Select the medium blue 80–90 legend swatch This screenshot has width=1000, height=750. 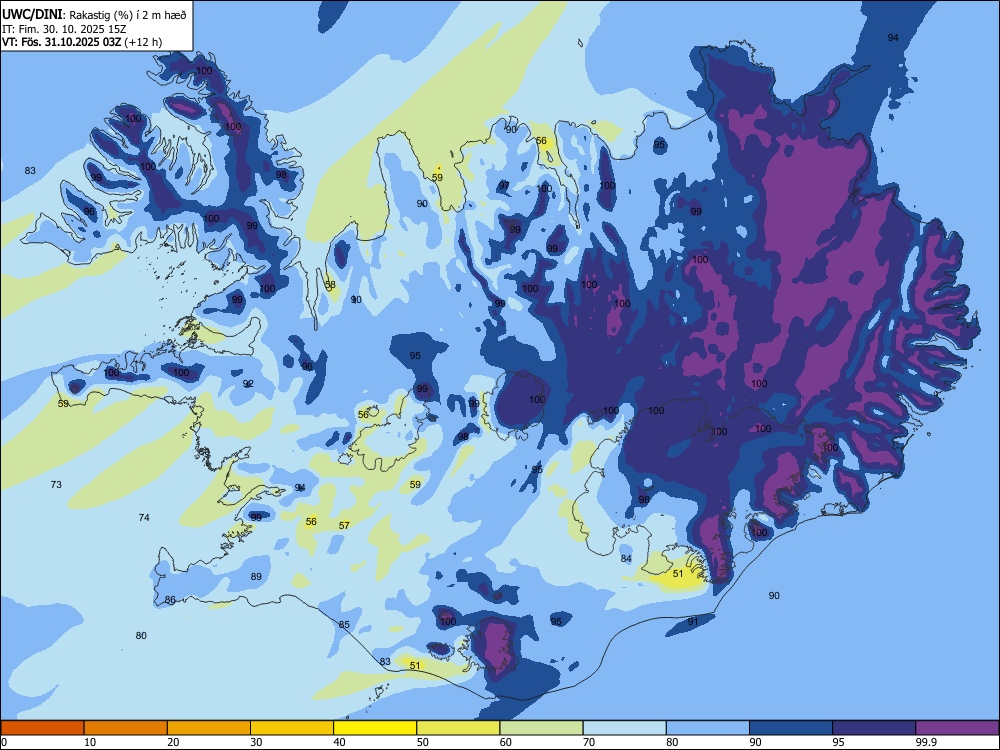(x=708, y=728)
